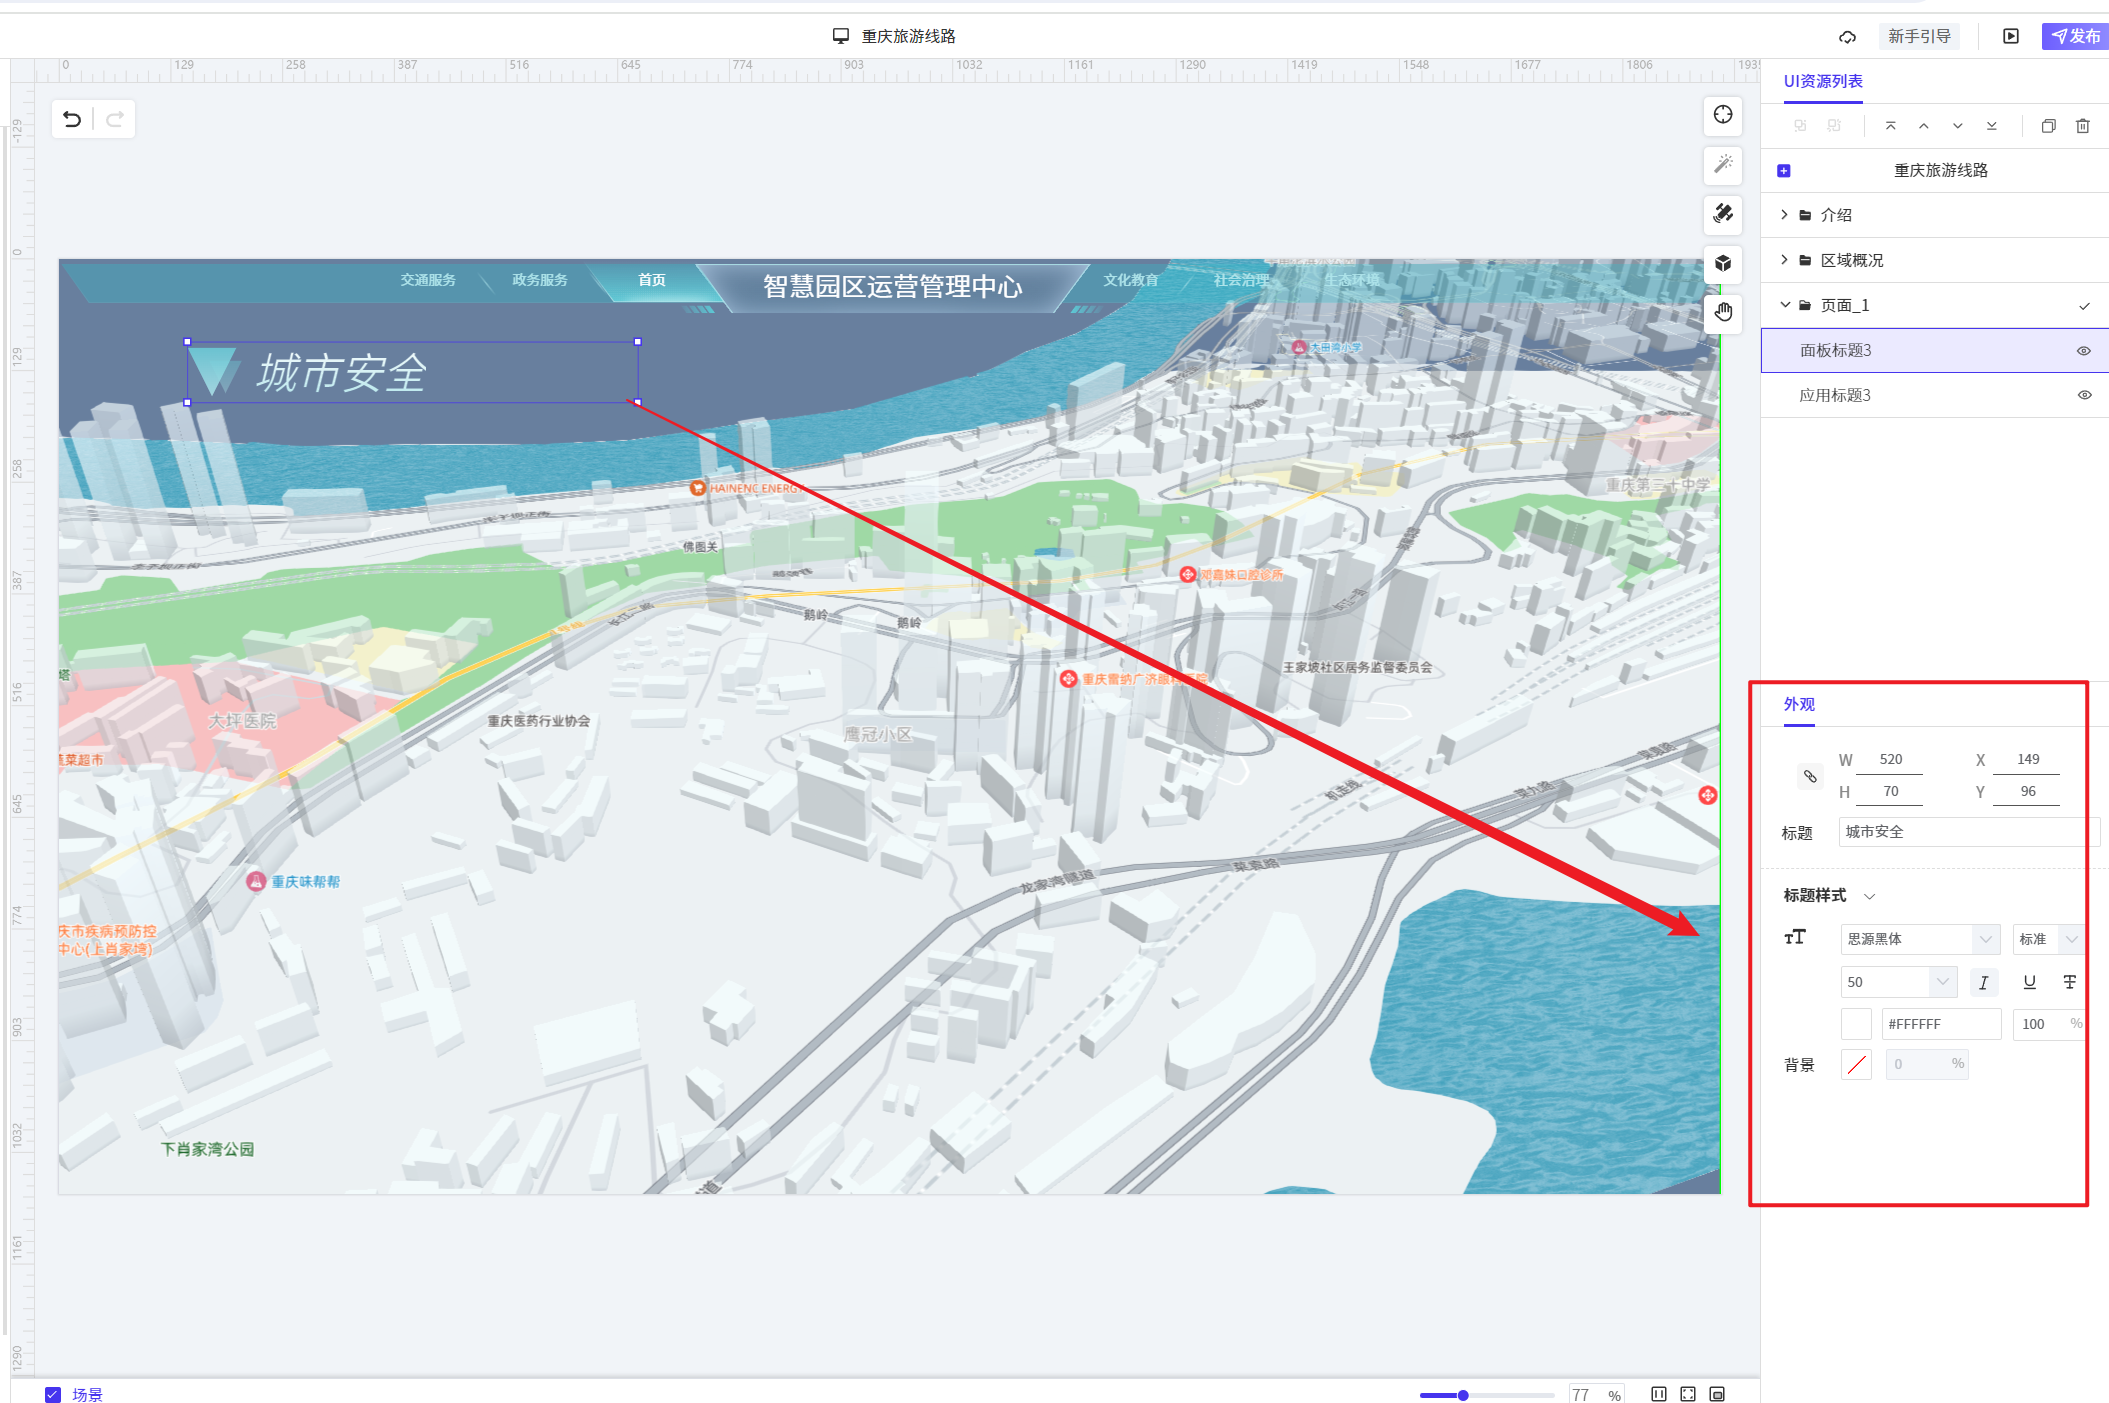2109x1403 pixels.
Task: Click the 重庆旅游线路 project title
Action: (x=908, y=36)
